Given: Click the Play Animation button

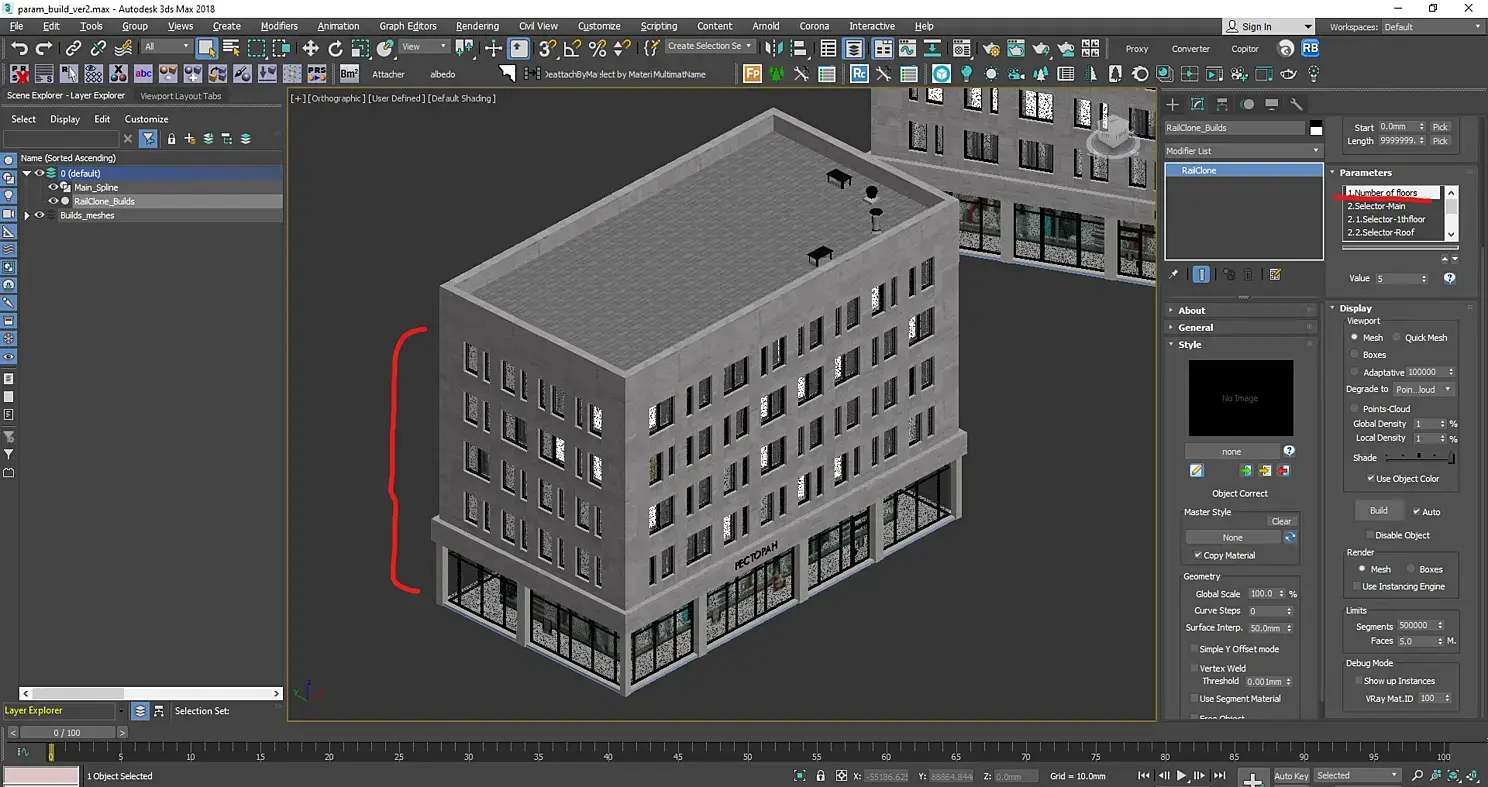Looking at the screenshot, I should point(1181,776).
